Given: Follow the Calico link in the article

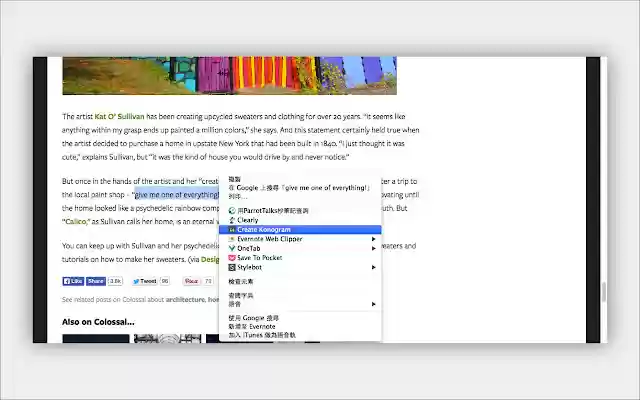Looking at the screenshot, I should (x=76, y=221).
